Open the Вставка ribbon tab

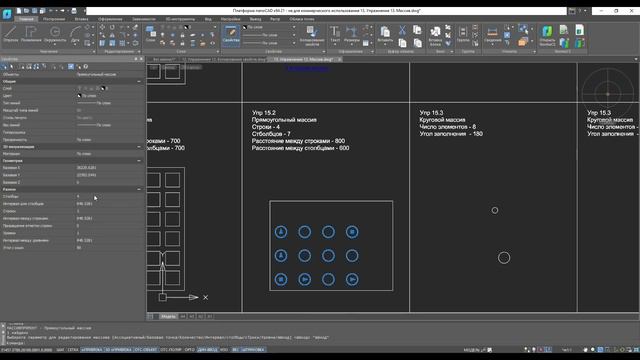[x=82, y=19]
